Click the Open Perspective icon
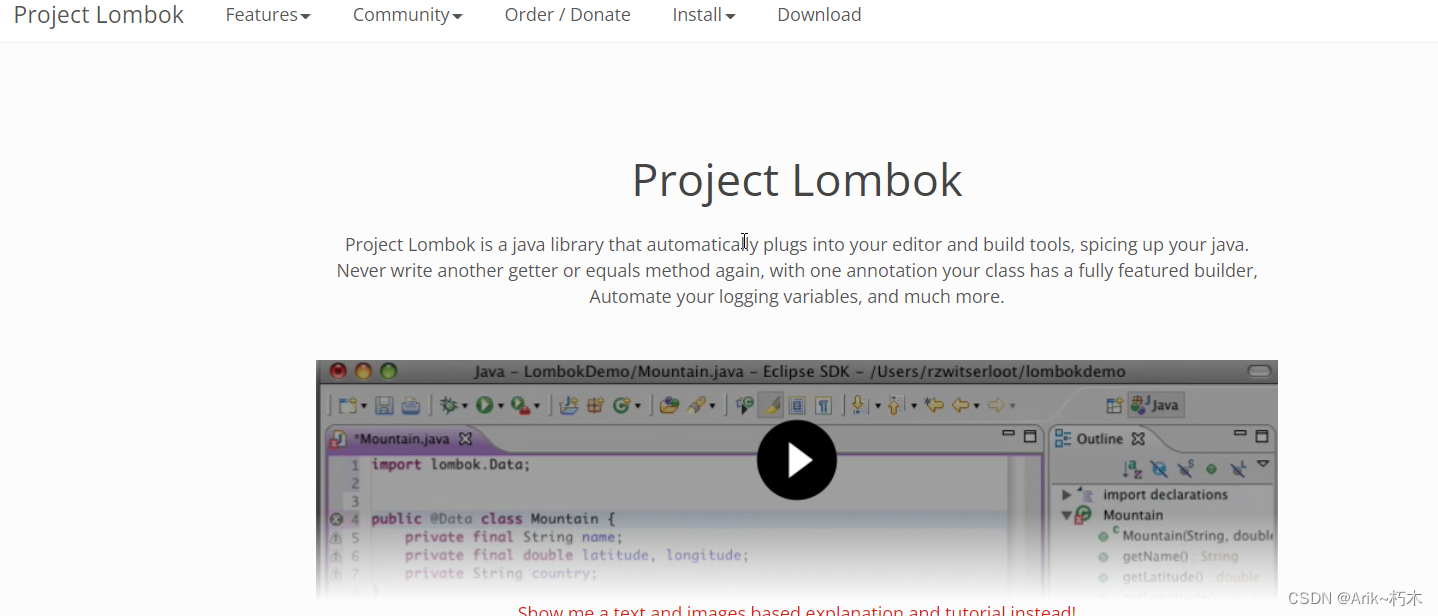Screen dimensions: 1438x616 click(x=1113, y=405)
